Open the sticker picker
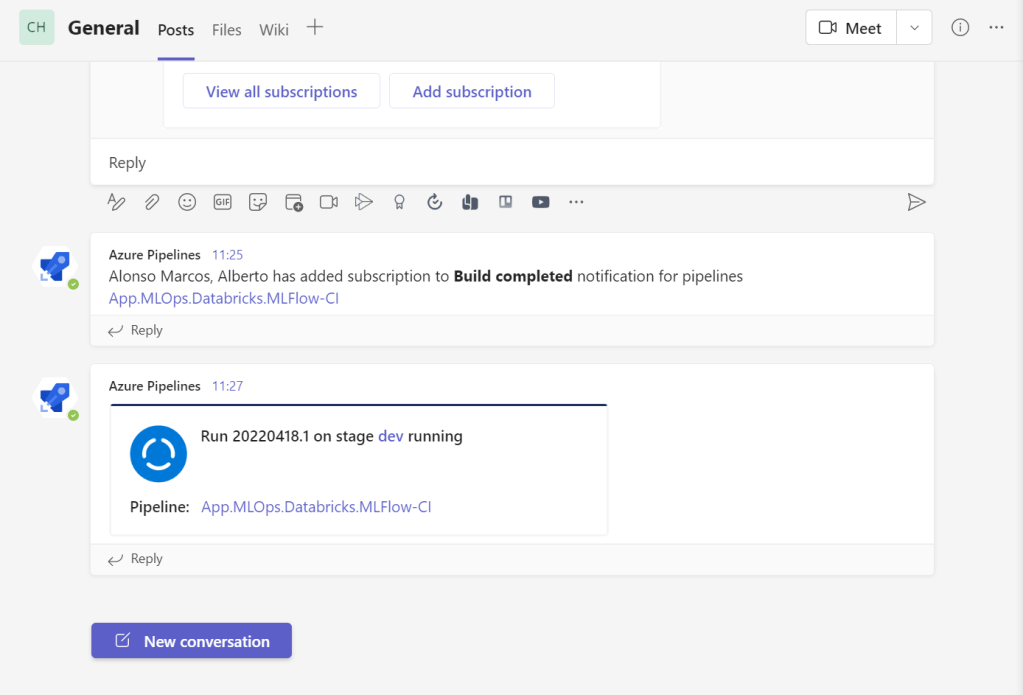Image resolution: width=1023 pixels, height=695 pixels. click(x=258, y=202)
